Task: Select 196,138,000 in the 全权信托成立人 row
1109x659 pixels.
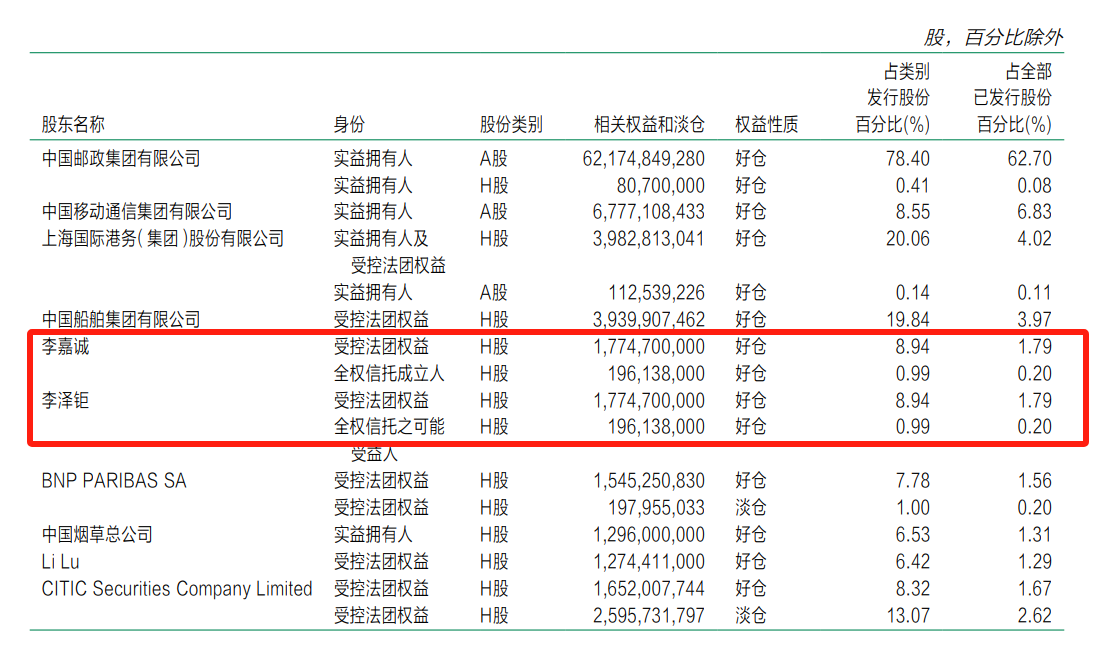Action: tap(656, 373)
